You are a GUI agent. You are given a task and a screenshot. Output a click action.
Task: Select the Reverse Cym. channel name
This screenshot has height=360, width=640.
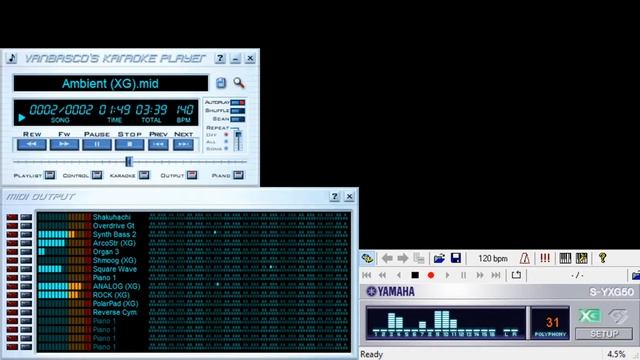[115, 312]
